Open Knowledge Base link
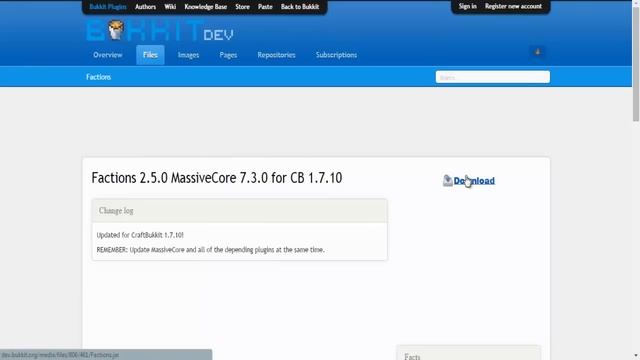The width and height of the screenshot is (640, 360). point(205,7)
